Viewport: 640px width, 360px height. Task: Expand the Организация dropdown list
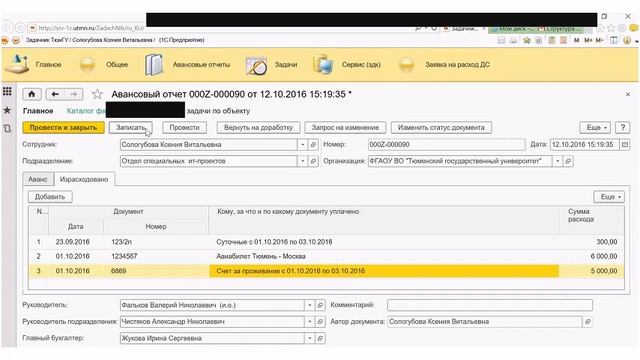pos(558,161)
